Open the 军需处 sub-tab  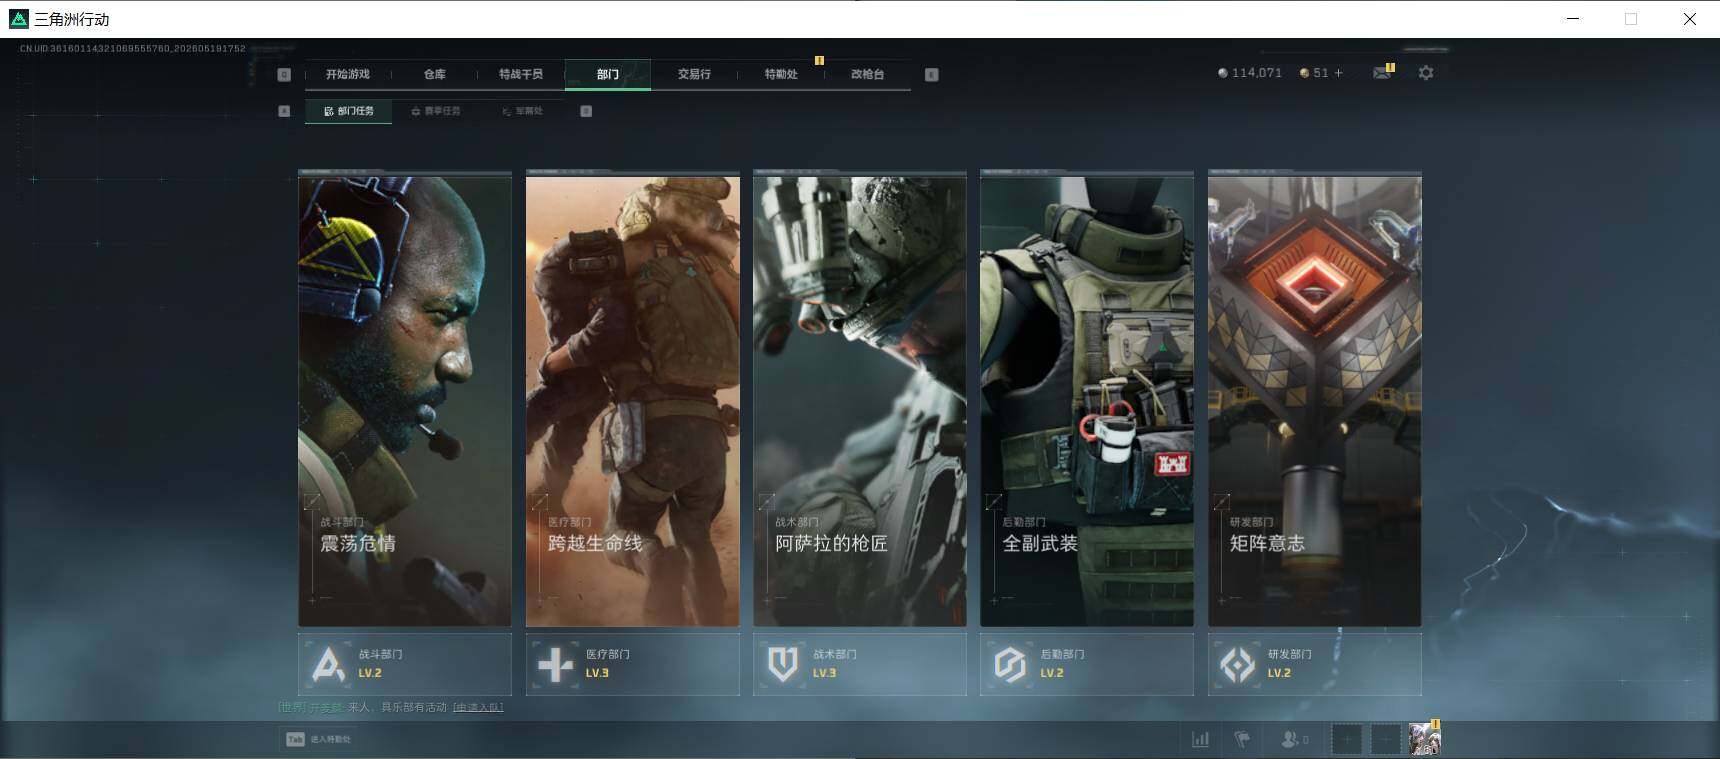click(x=523, y=111)
